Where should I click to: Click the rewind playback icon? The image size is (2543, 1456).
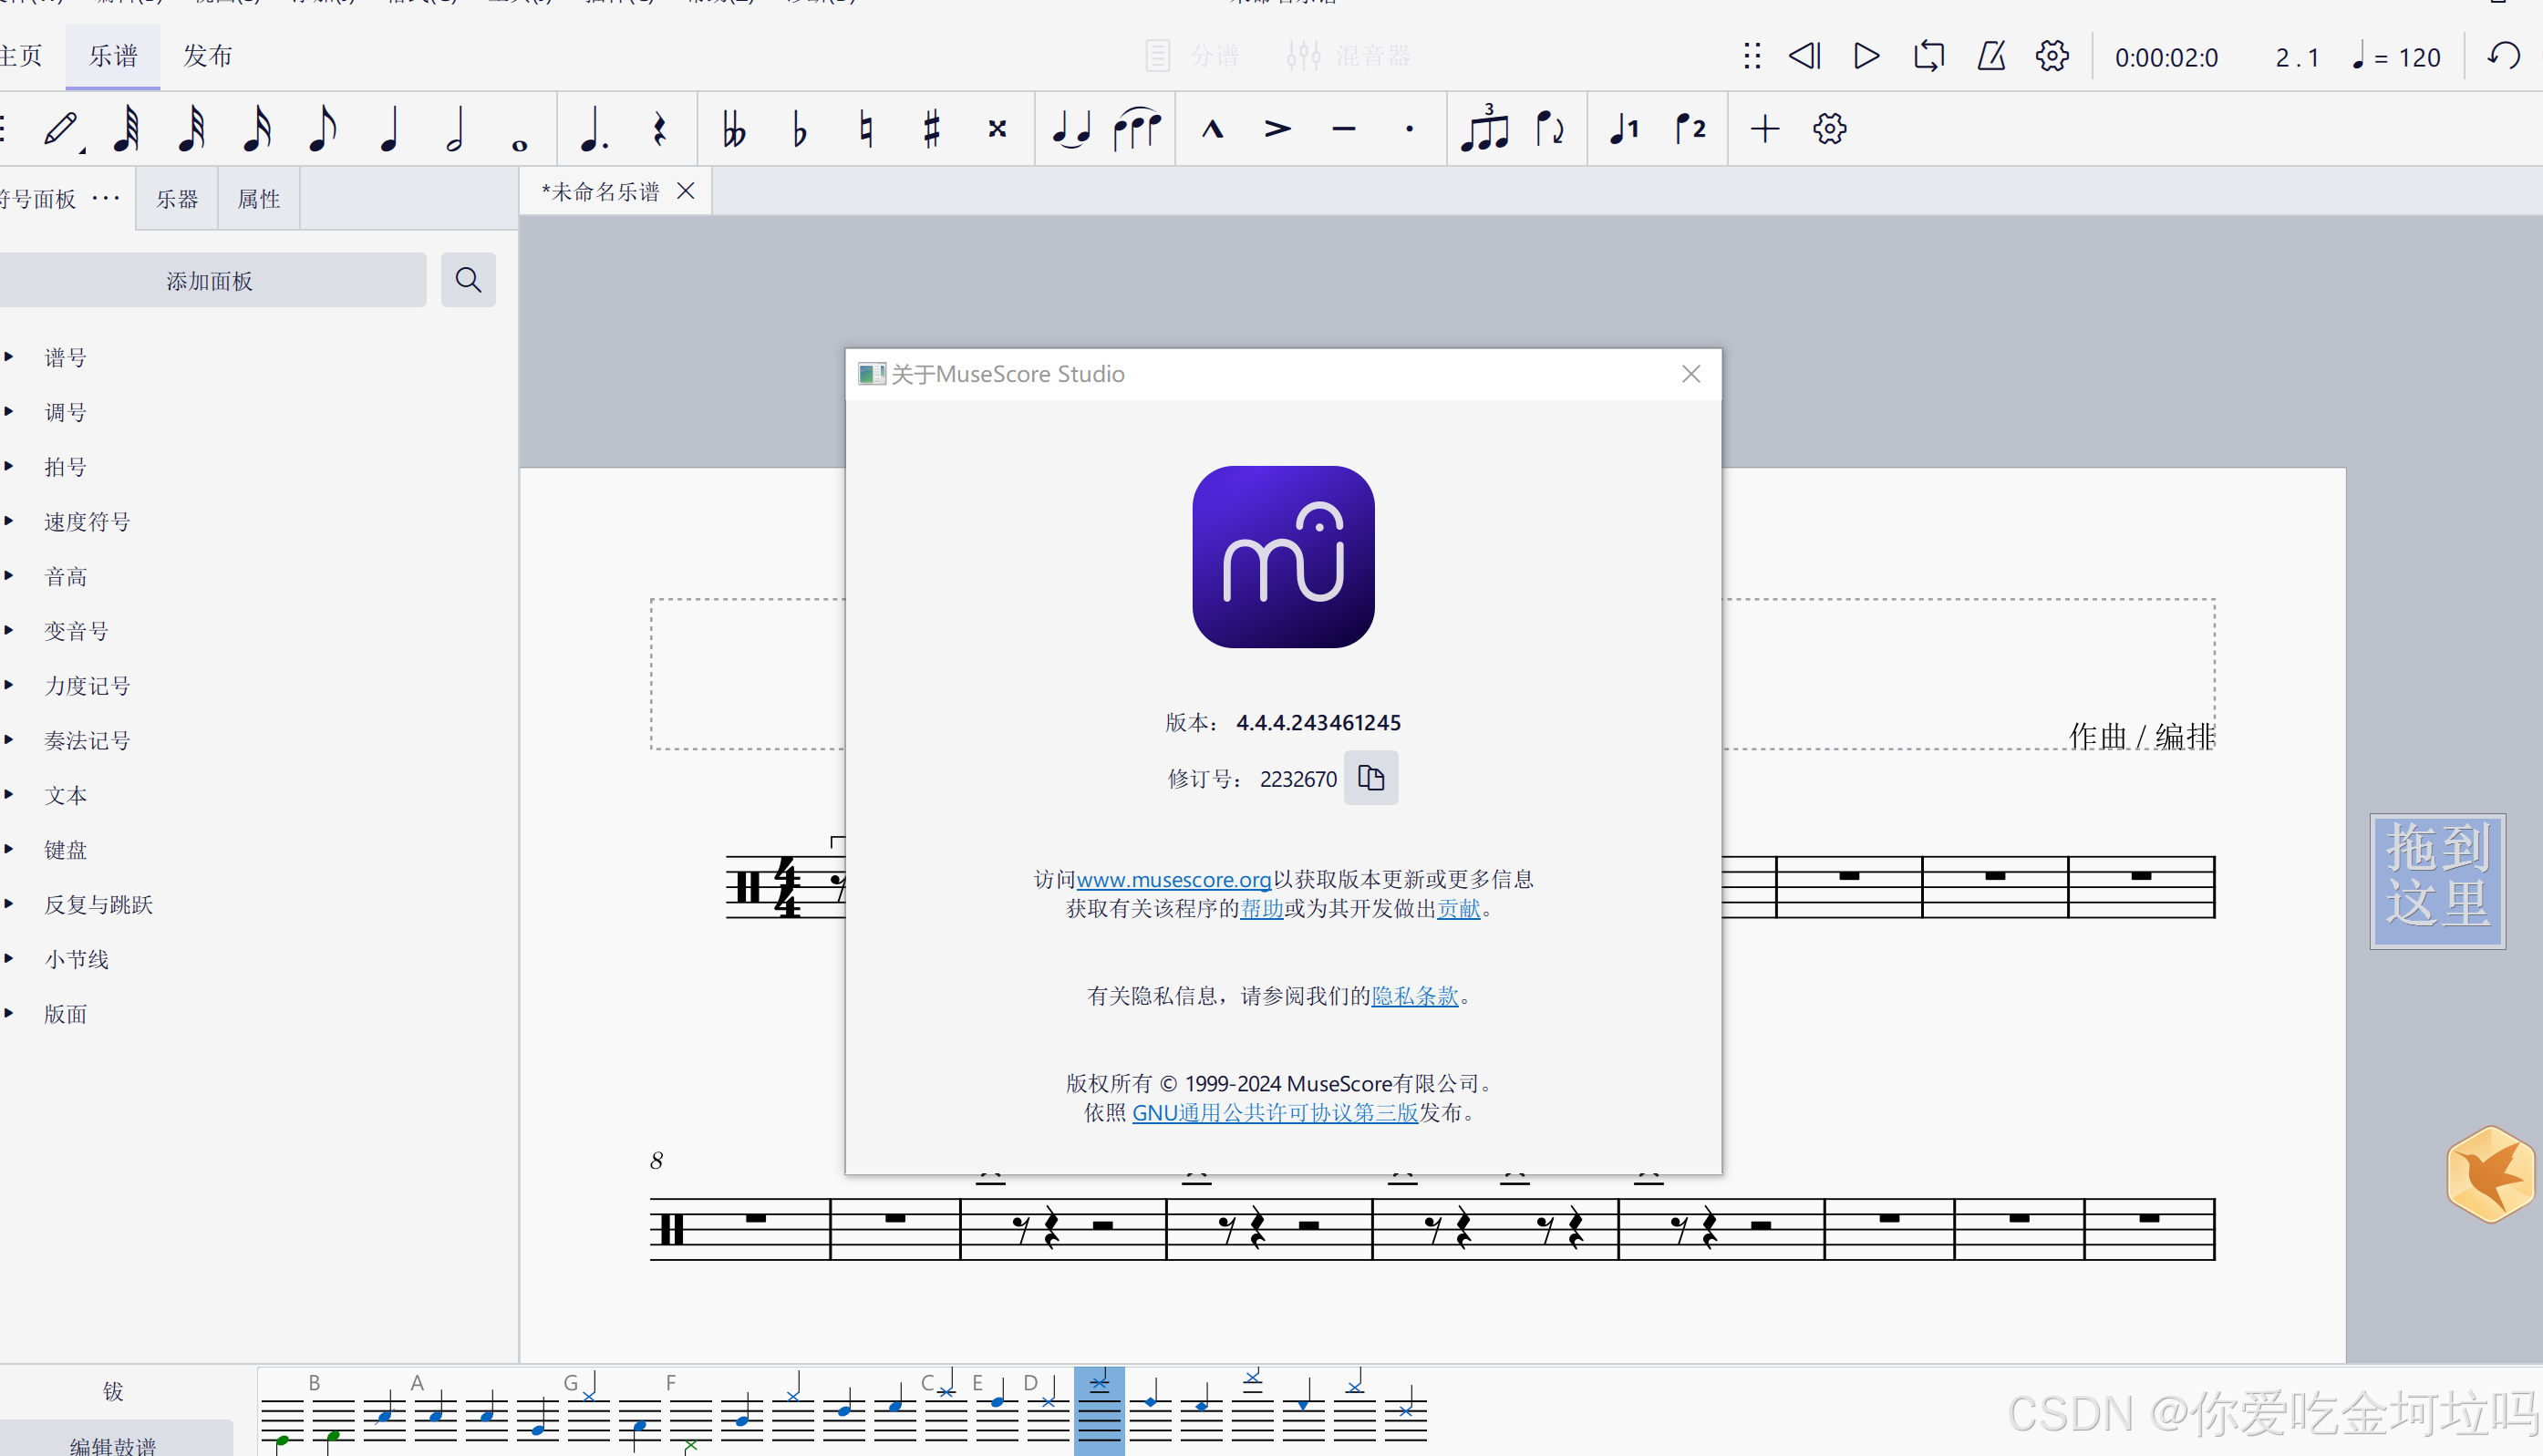(1804, 56)
